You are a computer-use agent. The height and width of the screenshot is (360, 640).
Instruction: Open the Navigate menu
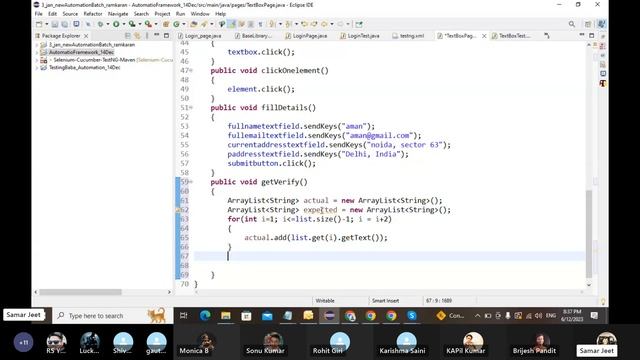pos(118,13)
